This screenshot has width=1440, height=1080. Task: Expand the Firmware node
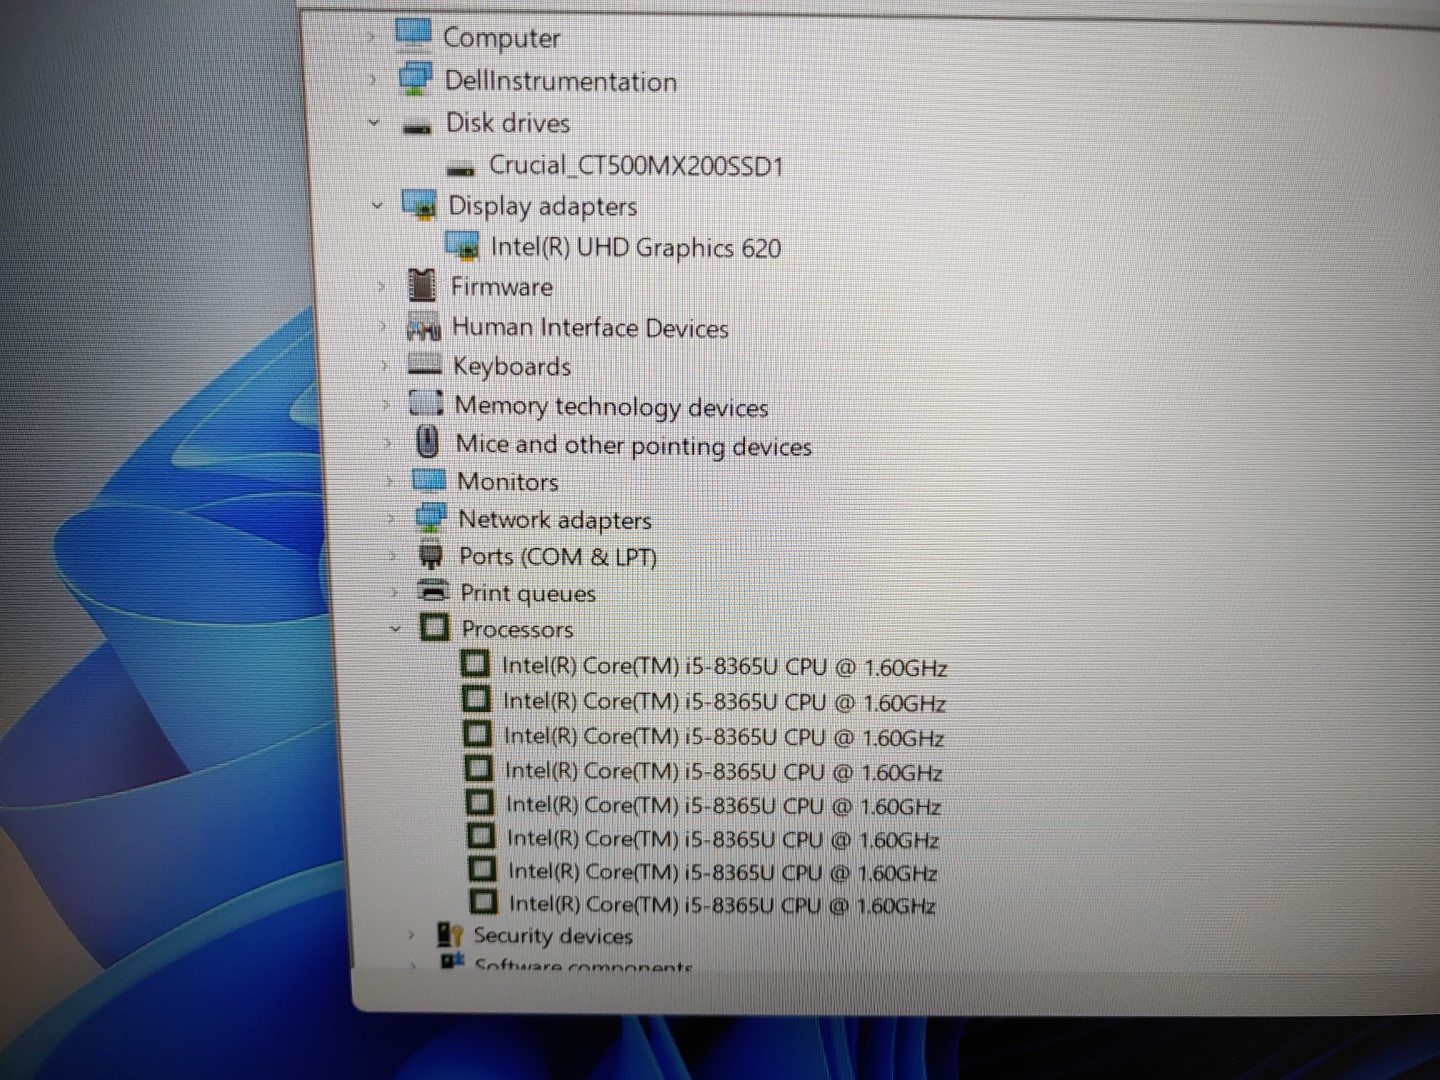point(381,287)
